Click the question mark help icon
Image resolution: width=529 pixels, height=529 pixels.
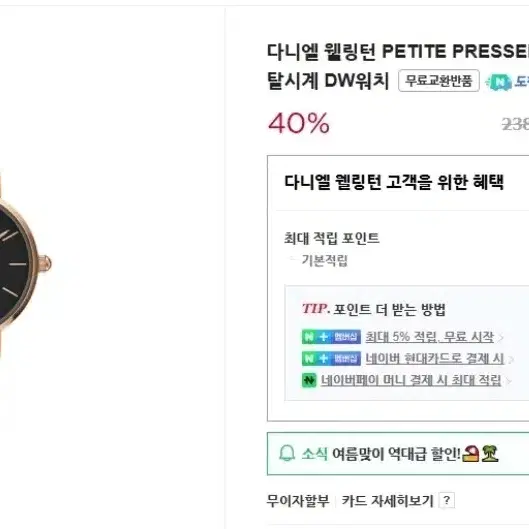[447, 500]
